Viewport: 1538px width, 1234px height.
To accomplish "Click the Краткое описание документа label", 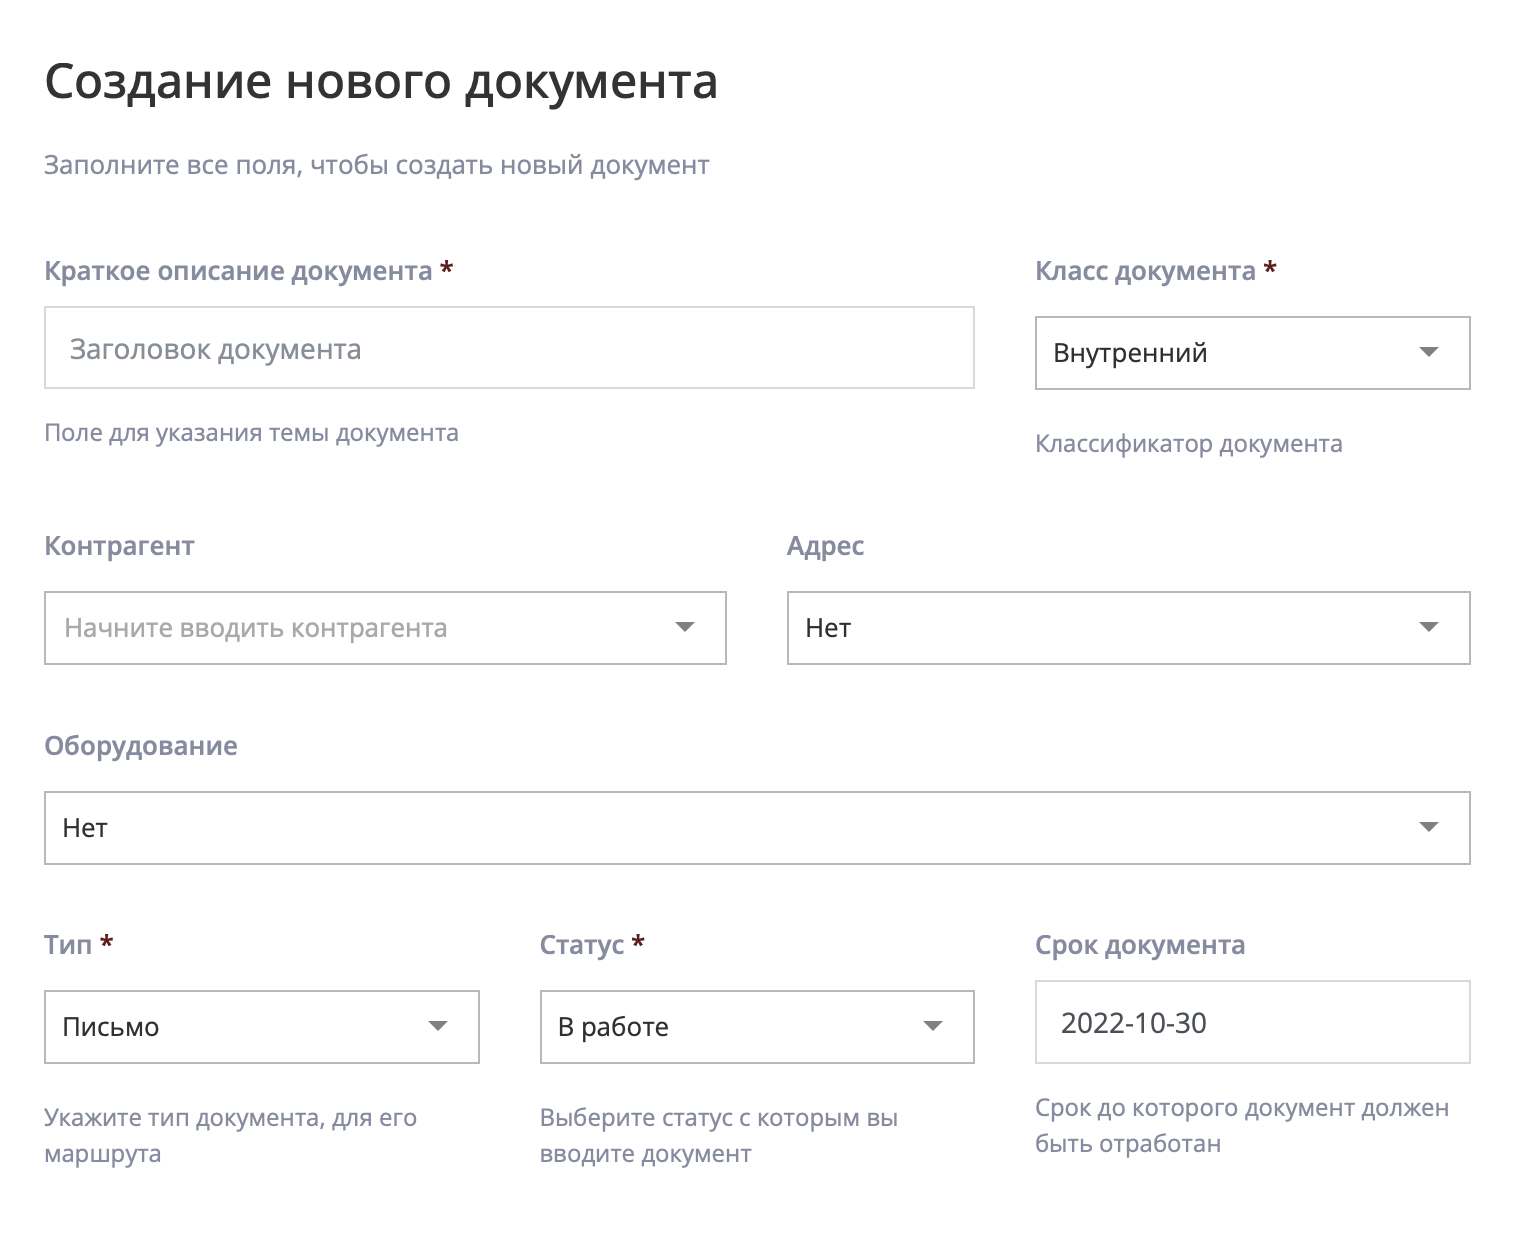I will tap(238, 271).
